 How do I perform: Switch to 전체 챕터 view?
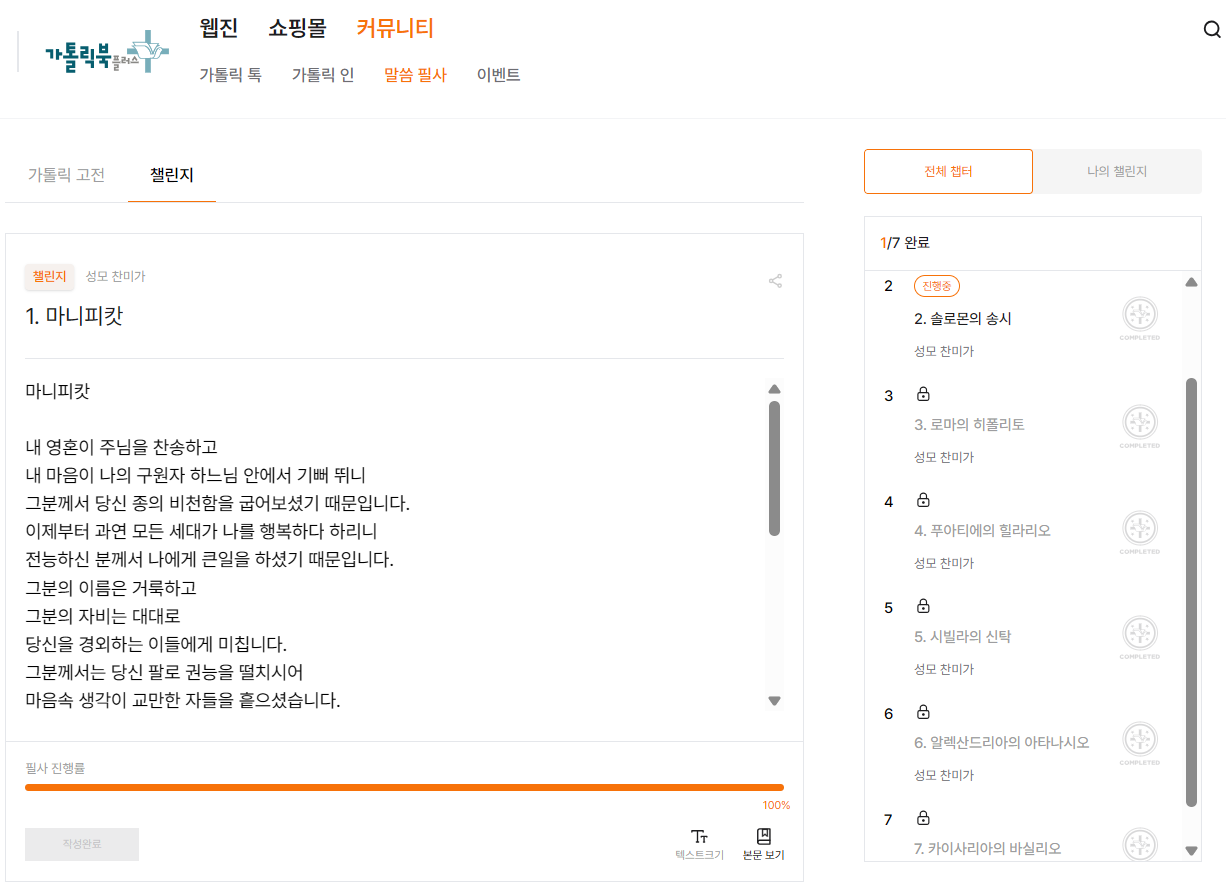click(947, 171)
